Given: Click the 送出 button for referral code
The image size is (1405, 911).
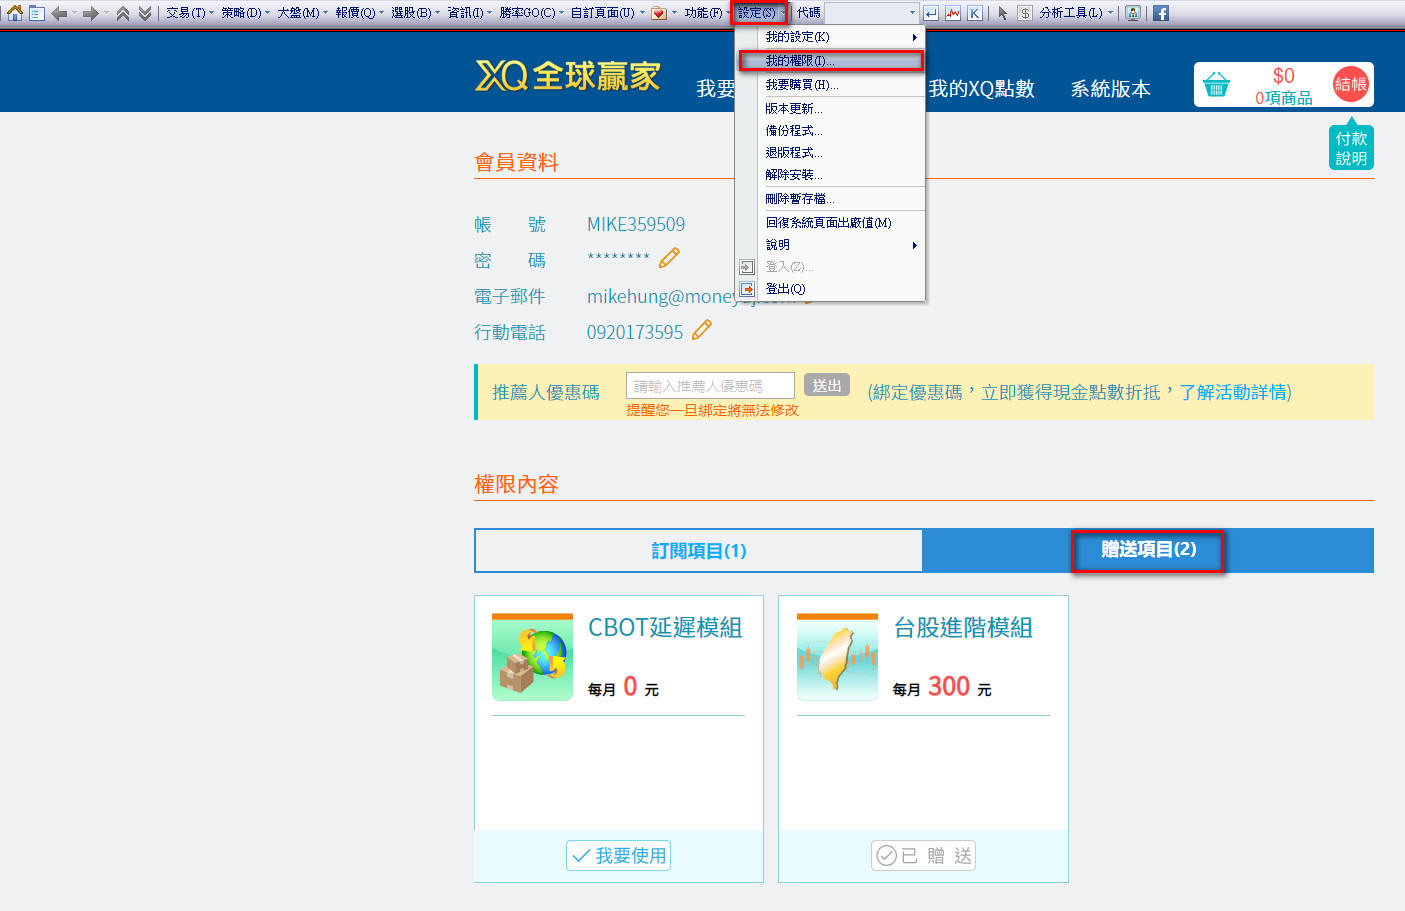Looking at the screenshot, I should [x=826, y=385].
